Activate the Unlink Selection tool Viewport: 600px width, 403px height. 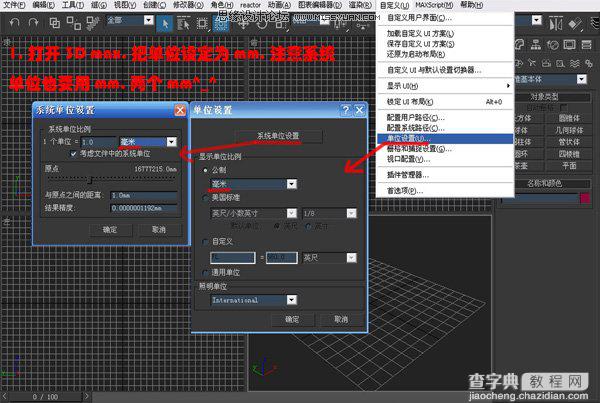[x=73, y=23]
